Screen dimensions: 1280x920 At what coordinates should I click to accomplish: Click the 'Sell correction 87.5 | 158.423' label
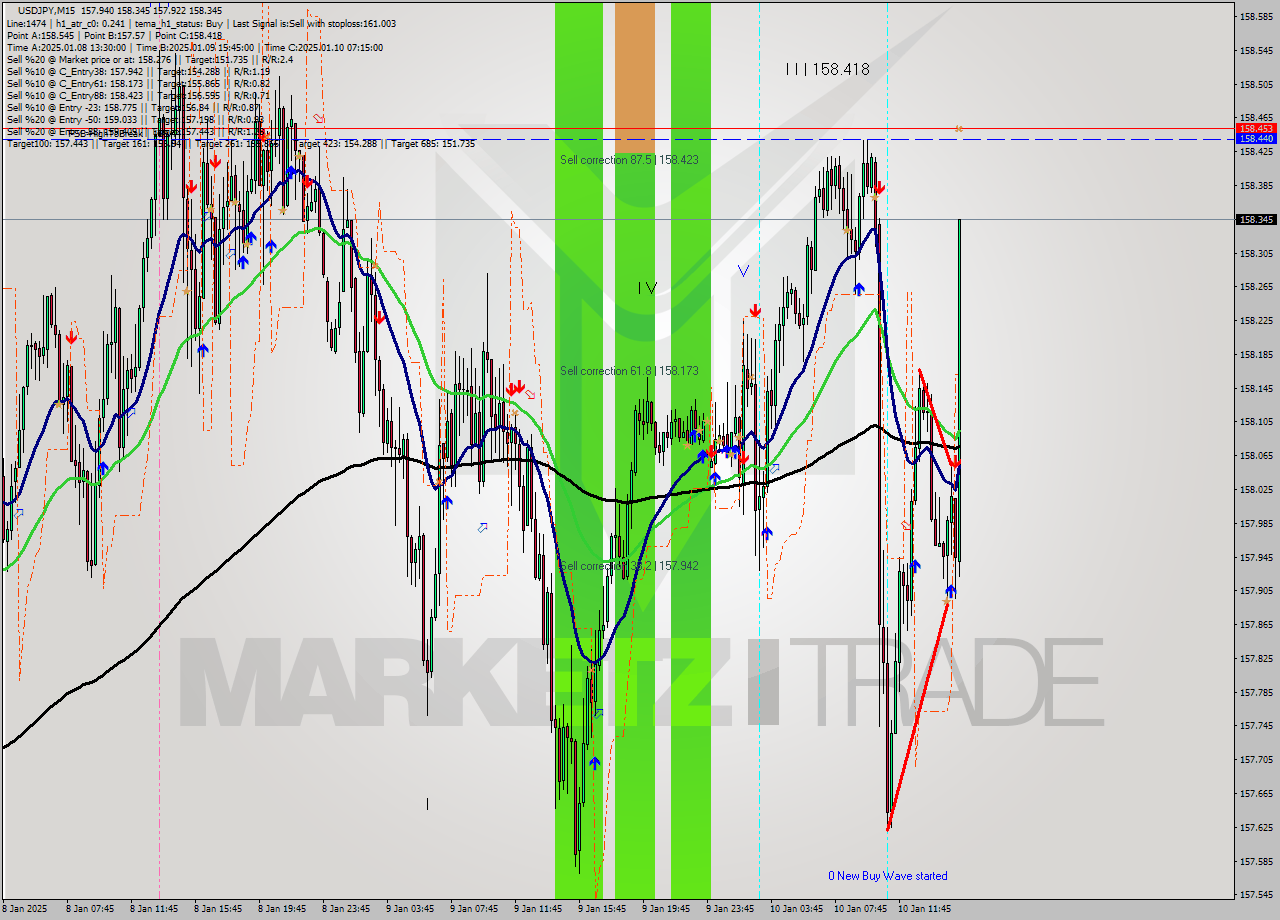point(629,159)
